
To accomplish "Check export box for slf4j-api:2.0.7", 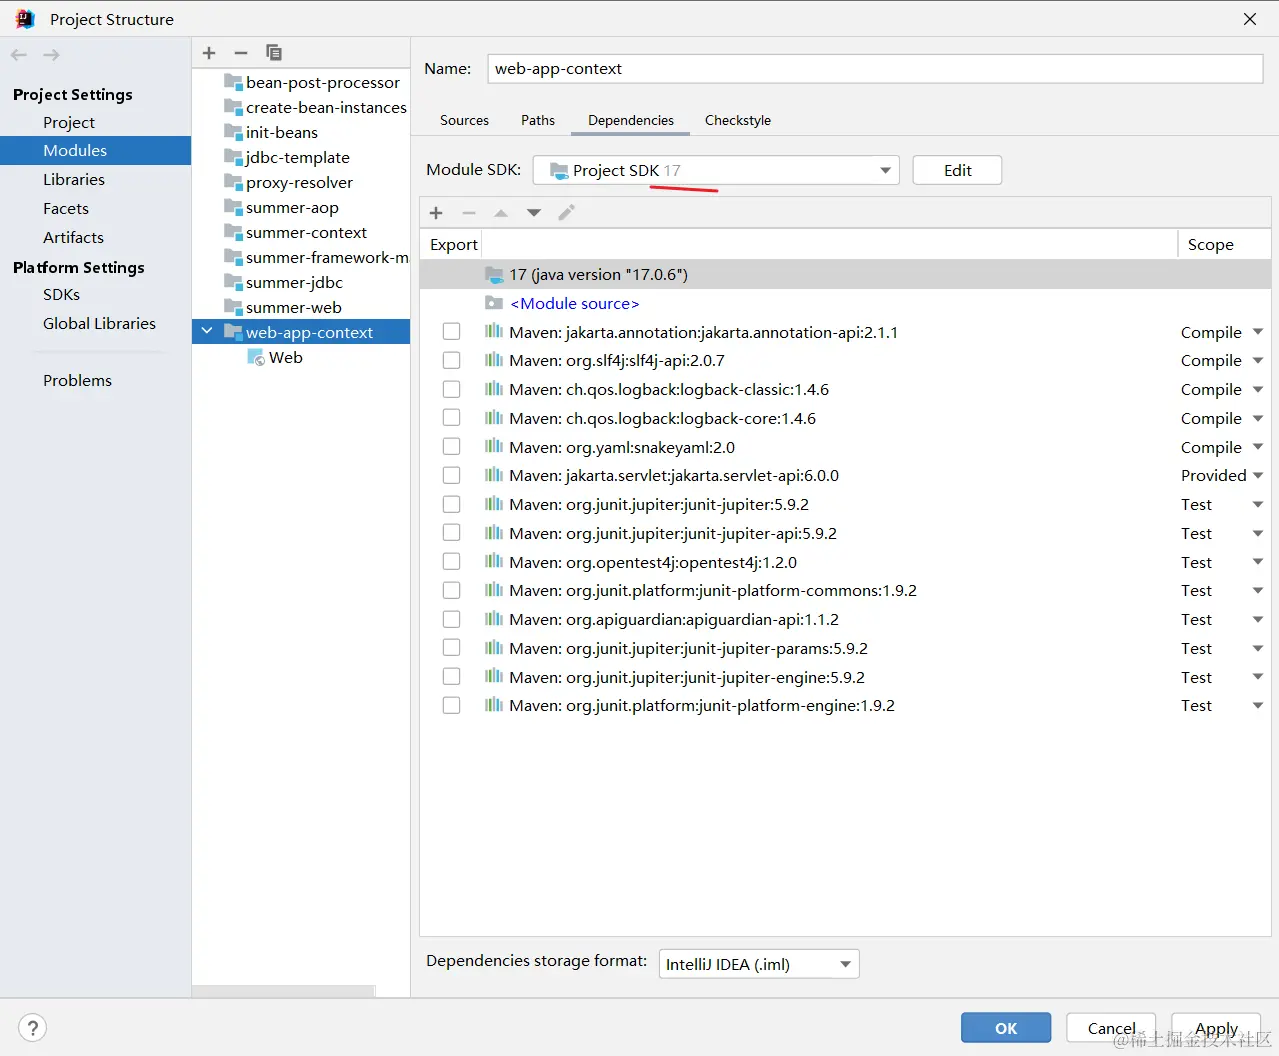I will pos(452,360).
